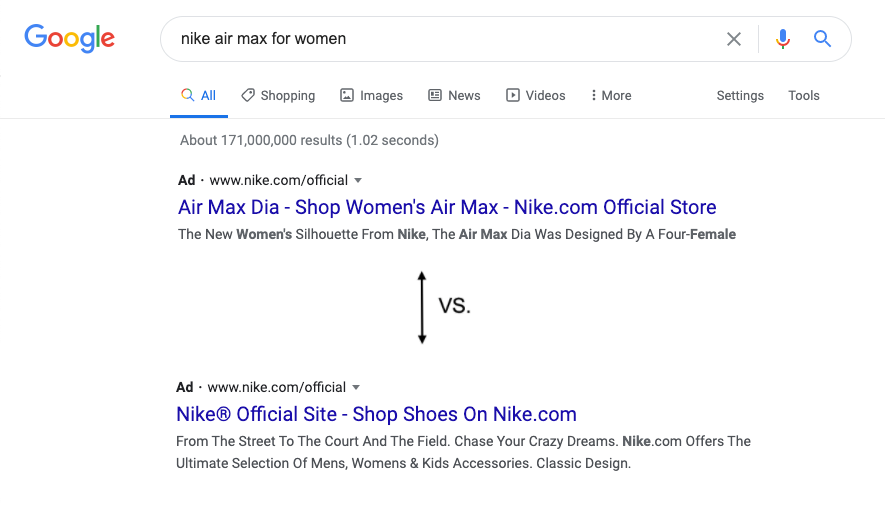Click the second ad's www.nike.com/official URL
Viewport: 885px width, 505px height.
tap(276, 388)
